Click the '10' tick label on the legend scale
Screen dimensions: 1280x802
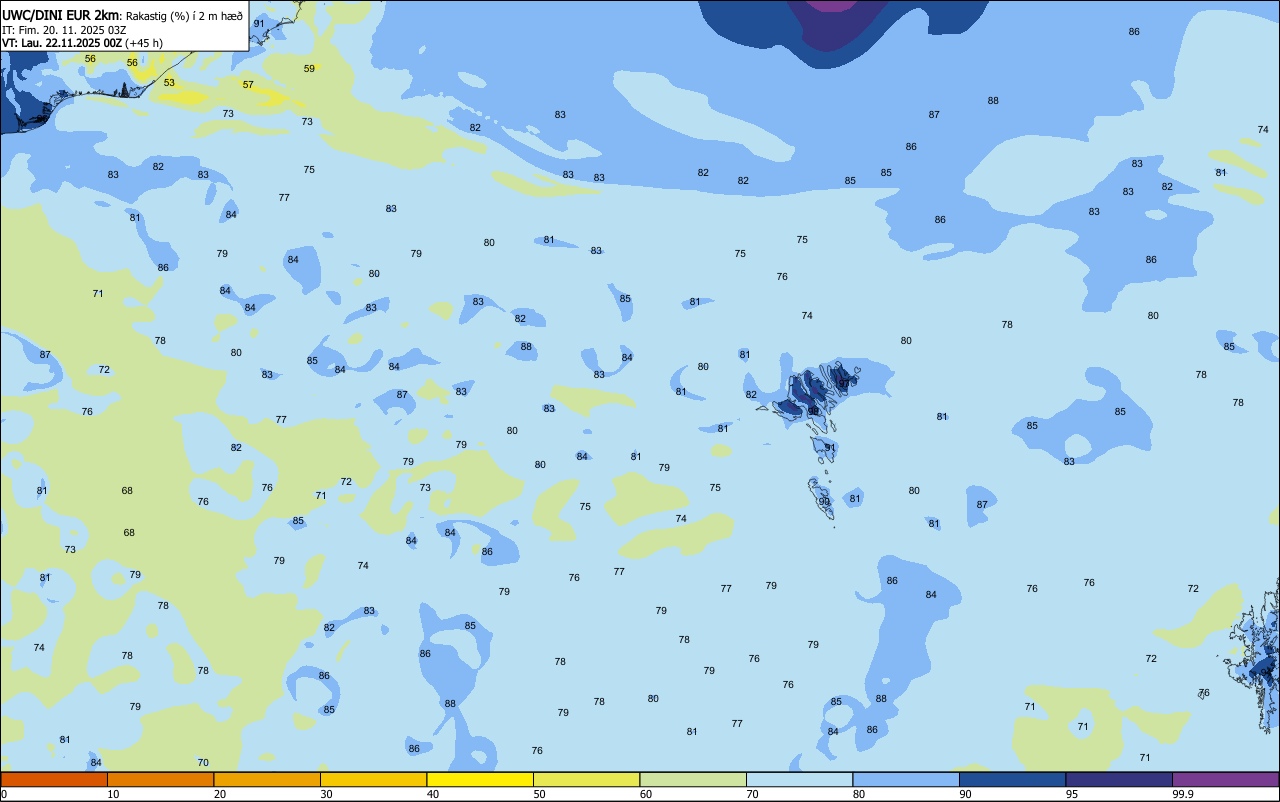click(114, 794)
